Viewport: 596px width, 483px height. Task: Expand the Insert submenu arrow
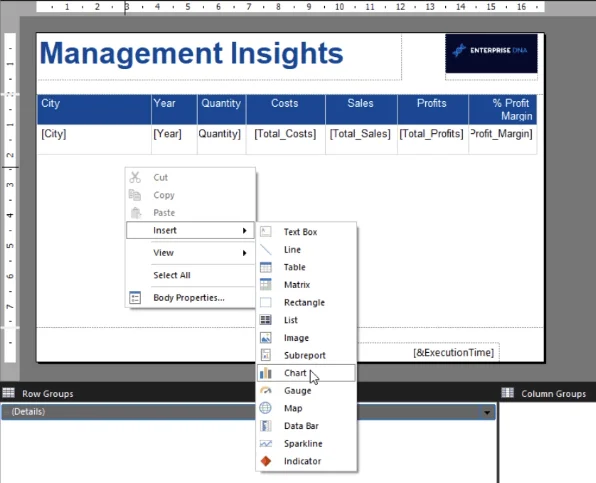(245, 230)
